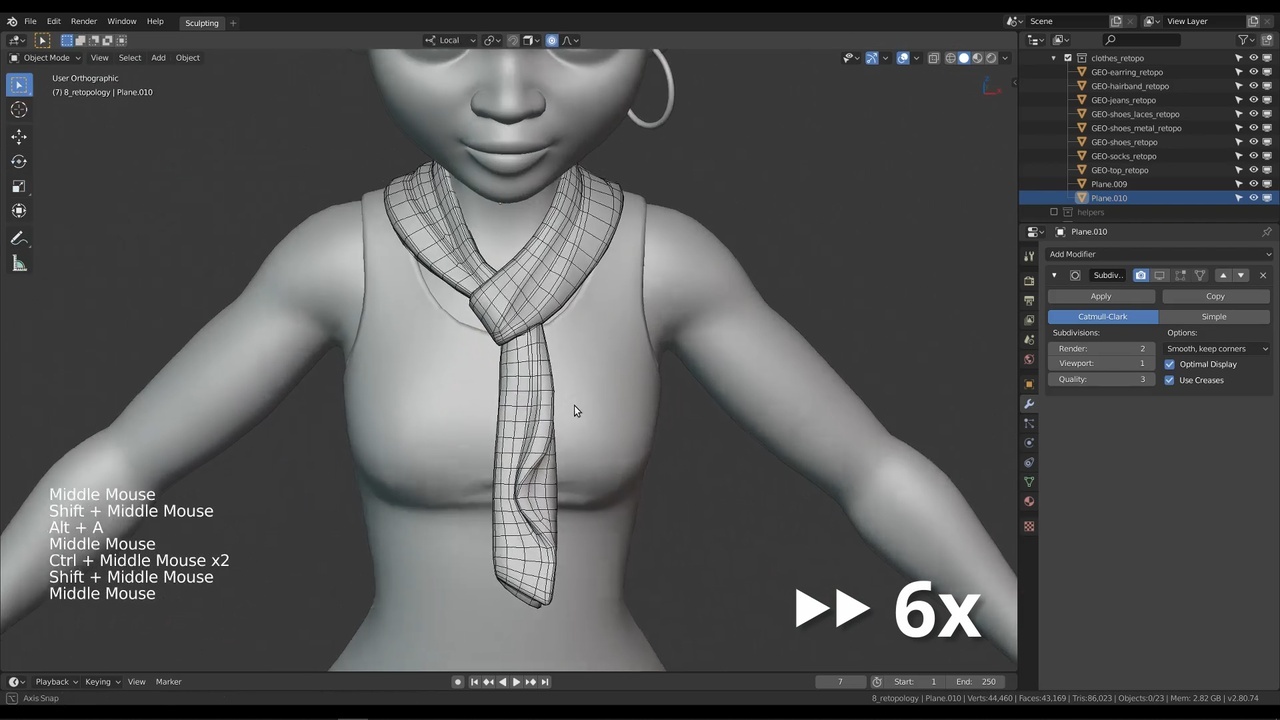Adjust the Viewport subdivisions field

click(1101, 363)
